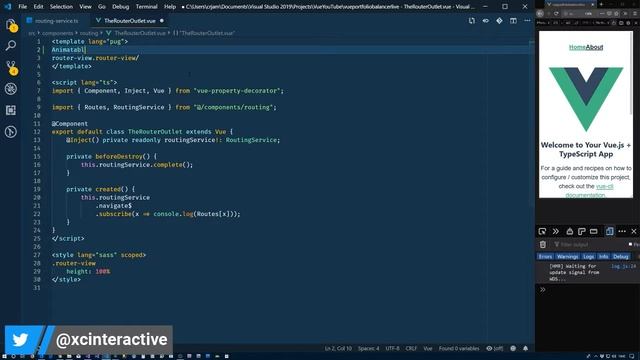The image size is (640, 360).
Task: Close the devtools panel
Action: point(634,231)
